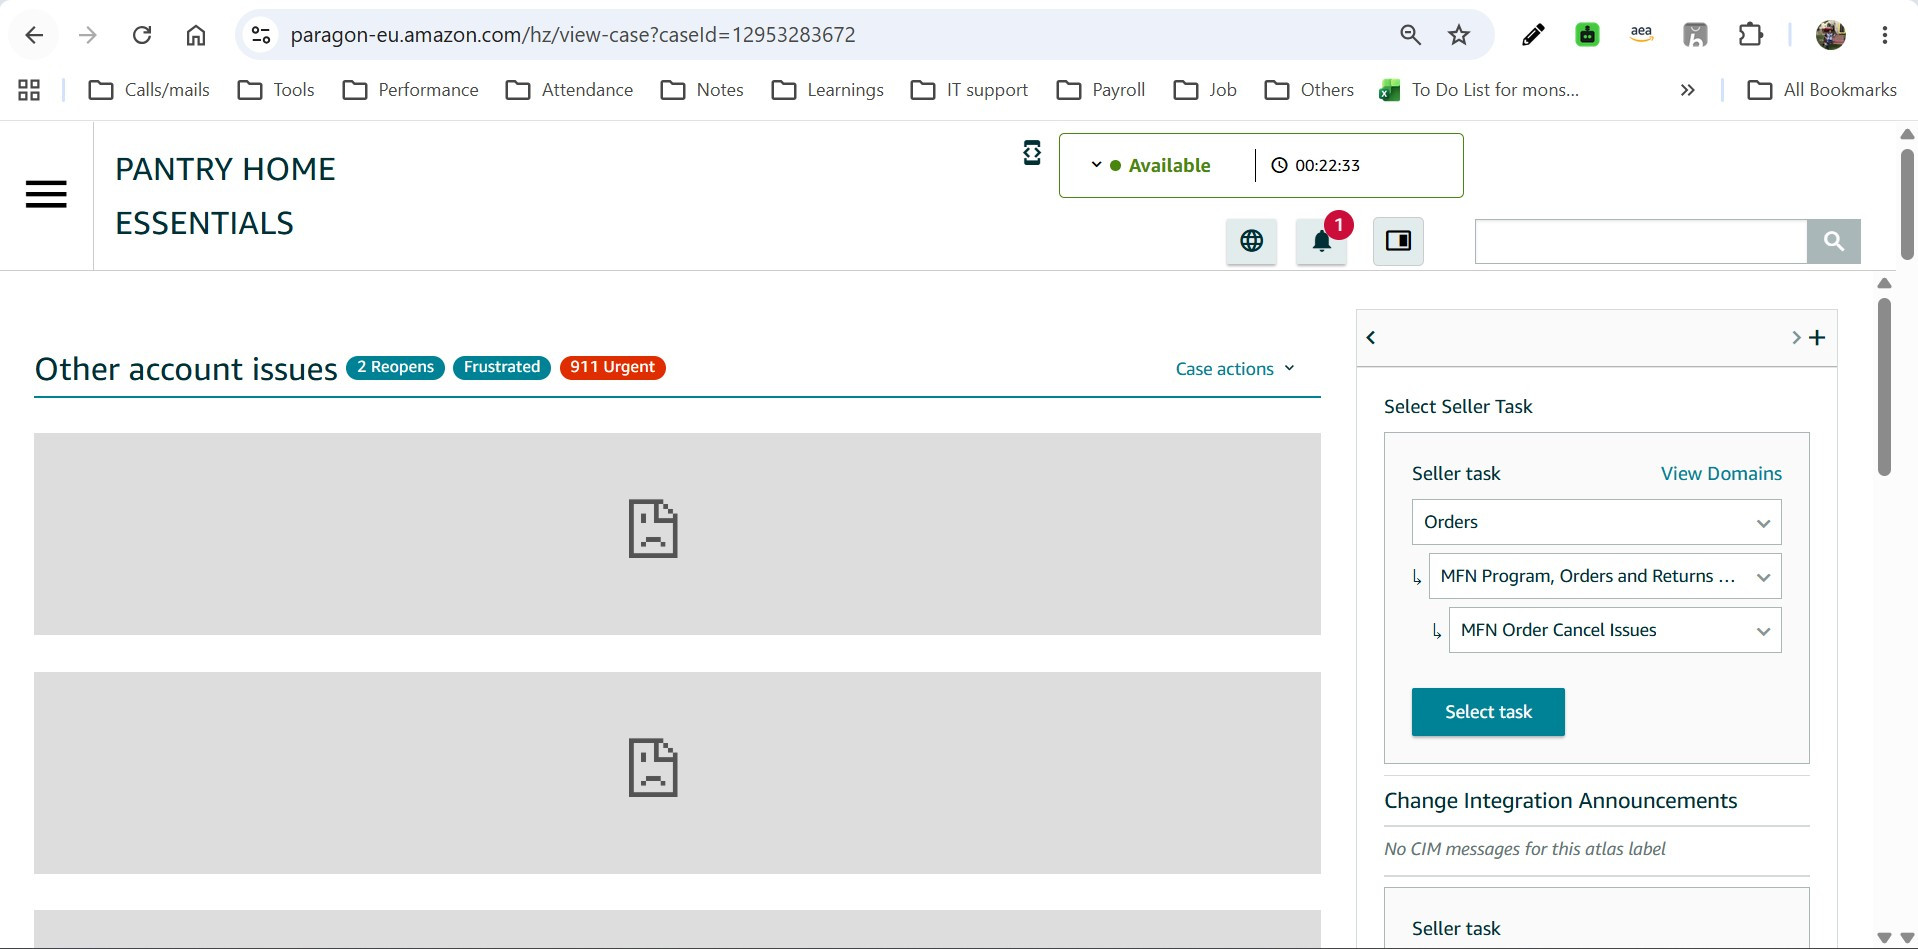Open the Performance bookmark folder
Viewport: 1918px width, 949px height.
pos(410,90)
